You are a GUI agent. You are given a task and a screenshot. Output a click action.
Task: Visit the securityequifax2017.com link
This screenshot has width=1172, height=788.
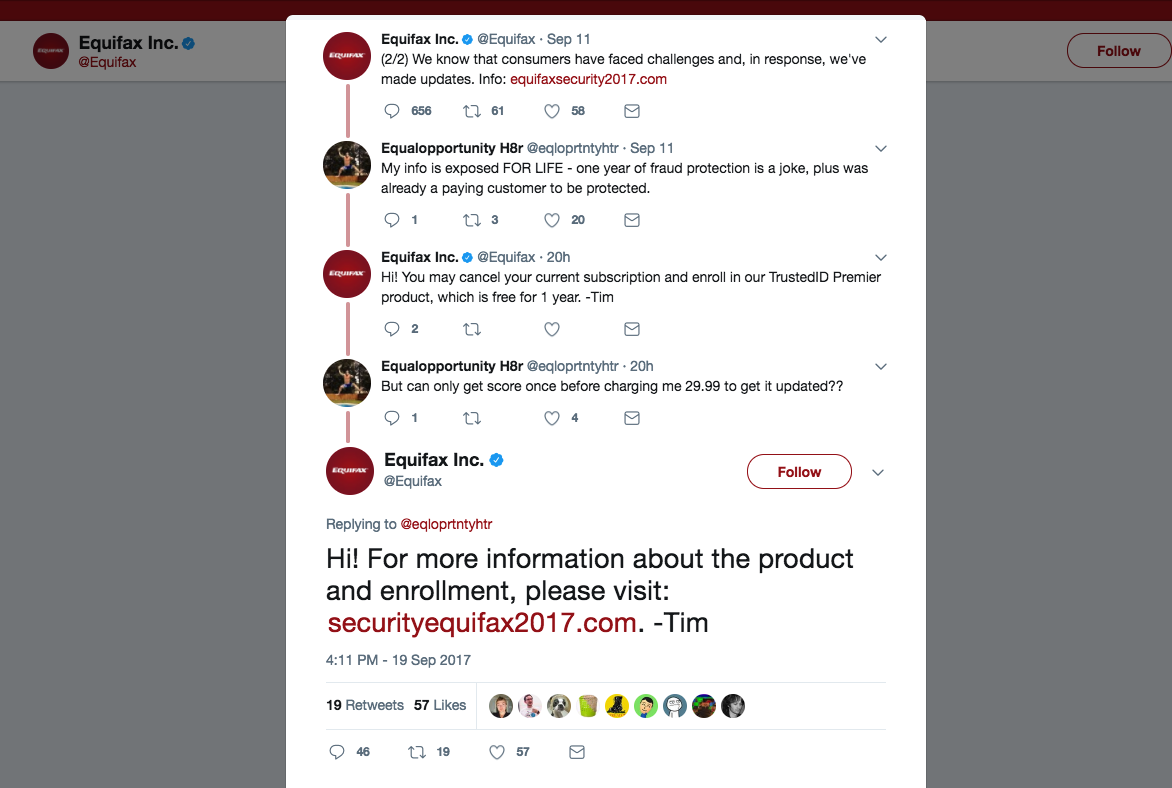(x=482, y=623)
